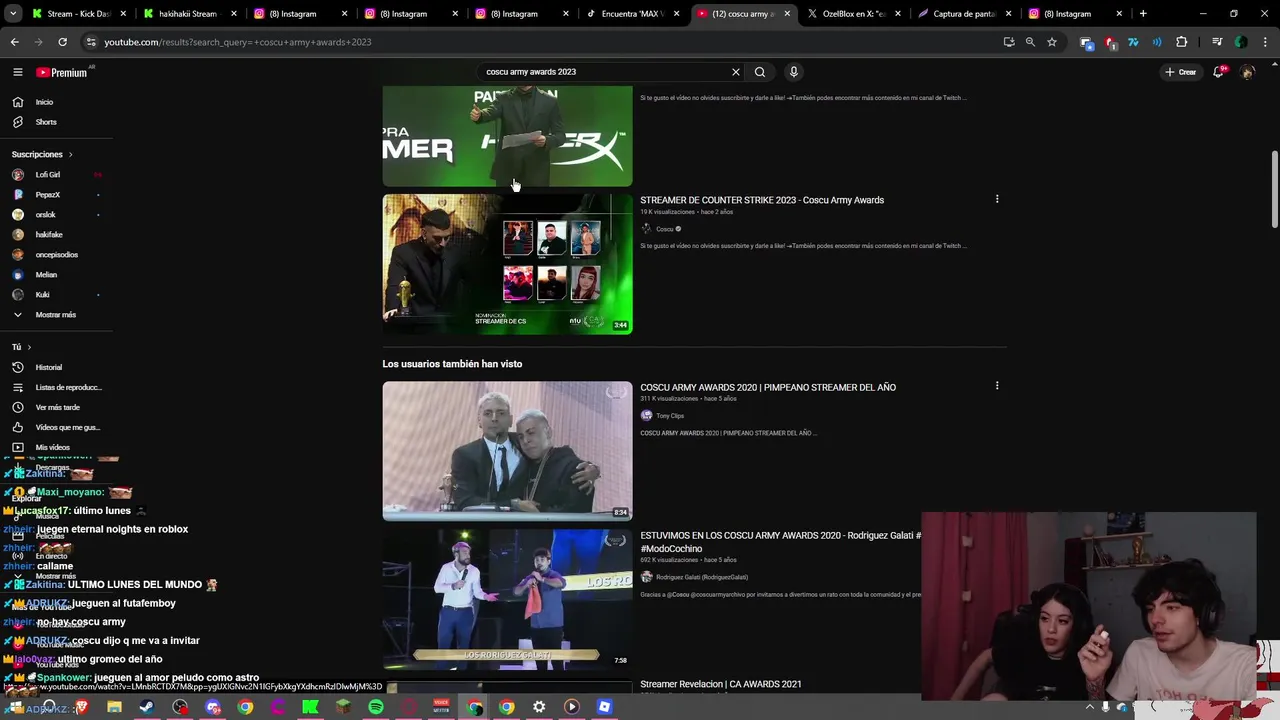The width and height of the screenshot is (1280, 720).
Task: Expand the Suscripciones section
Action: coord(42,154)
